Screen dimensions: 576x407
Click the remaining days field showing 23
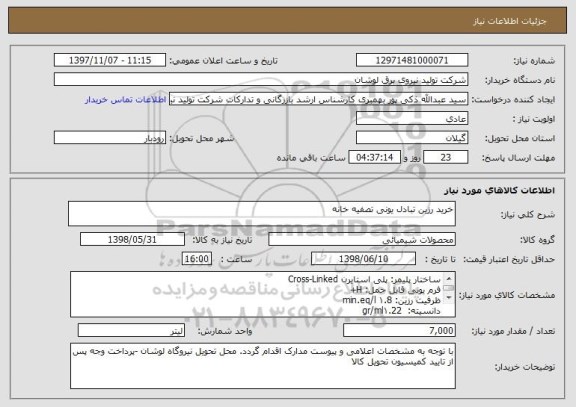click(x=446, y=157)
